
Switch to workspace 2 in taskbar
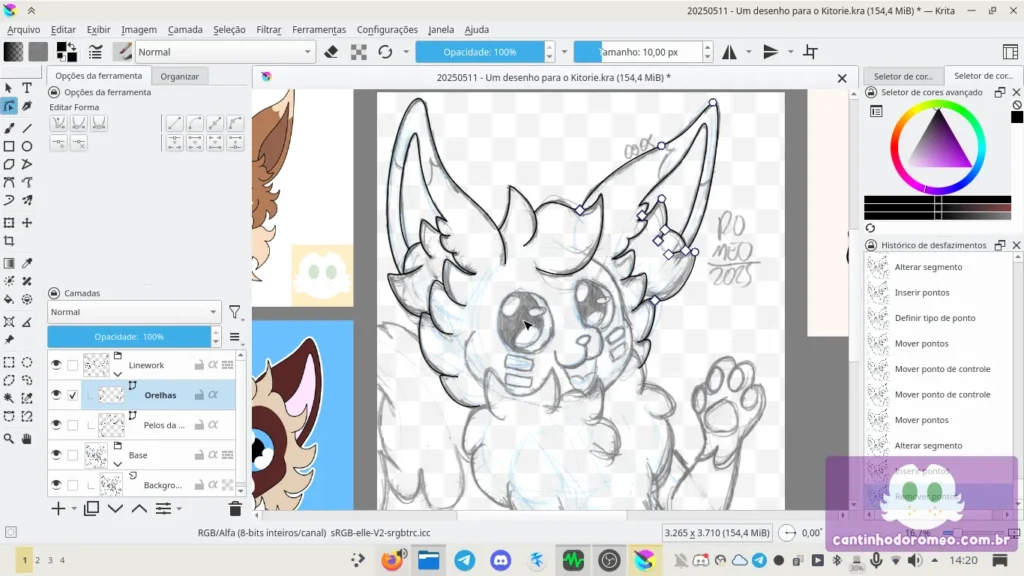point(37,560)
